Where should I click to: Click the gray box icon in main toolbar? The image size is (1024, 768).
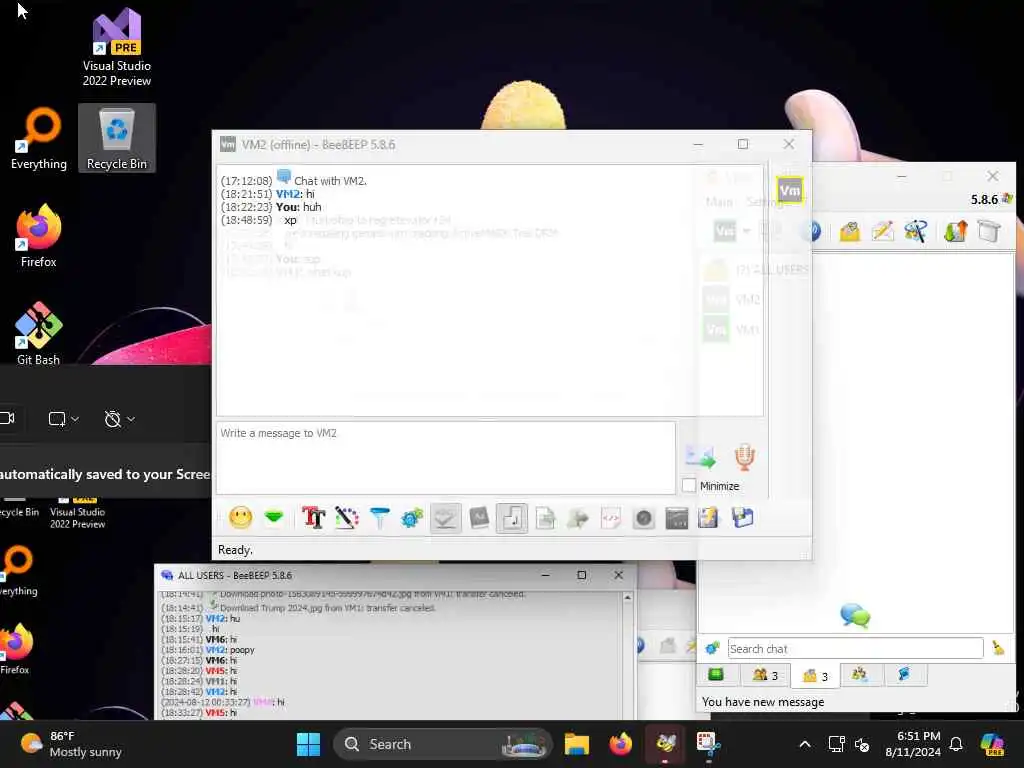[x=989, y=231]
